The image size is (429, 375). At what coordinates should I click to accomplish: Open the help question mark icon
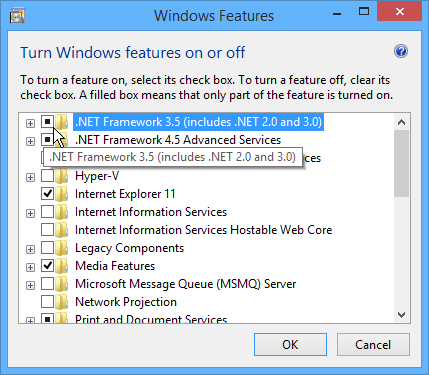click(x=401, y=51)
